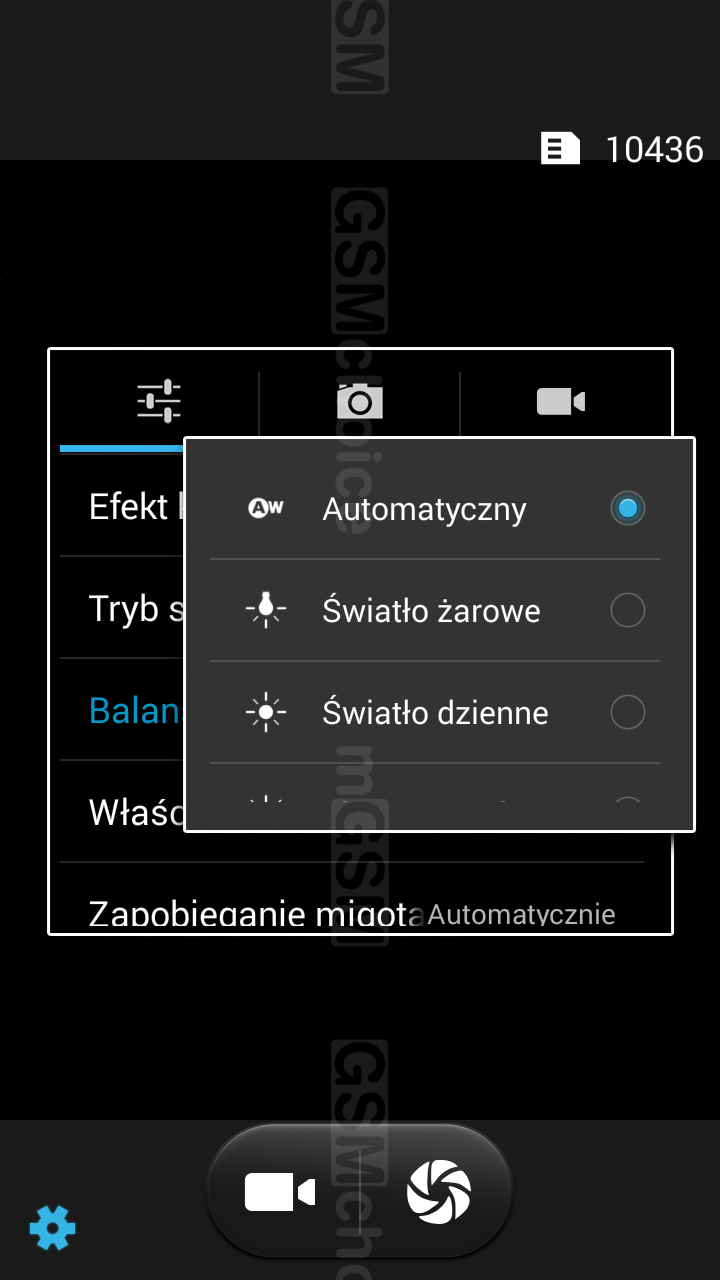Tap the photo shutter aperture button

[439, 1192]
